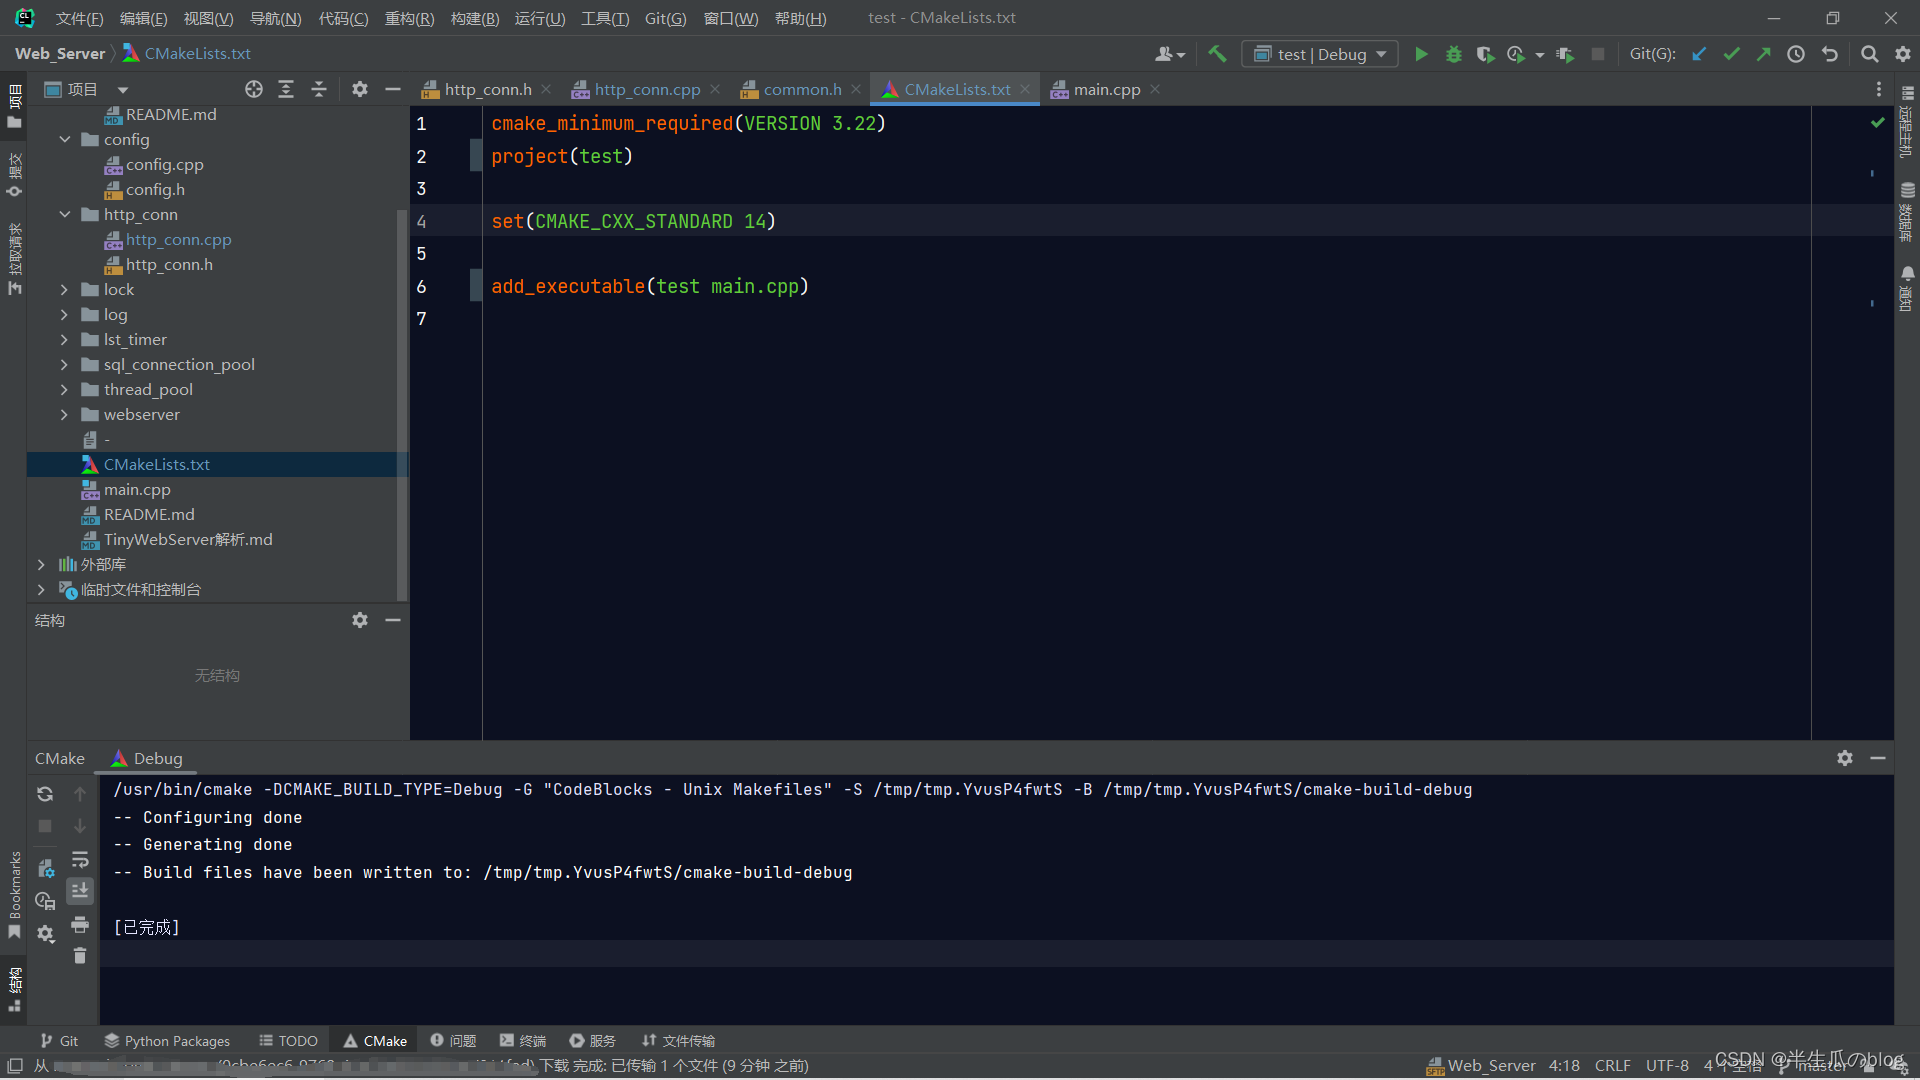This screenshot has width=1920, height=1080.
Task: Toggle the project panel collapse
Action: tap(393, 90)
